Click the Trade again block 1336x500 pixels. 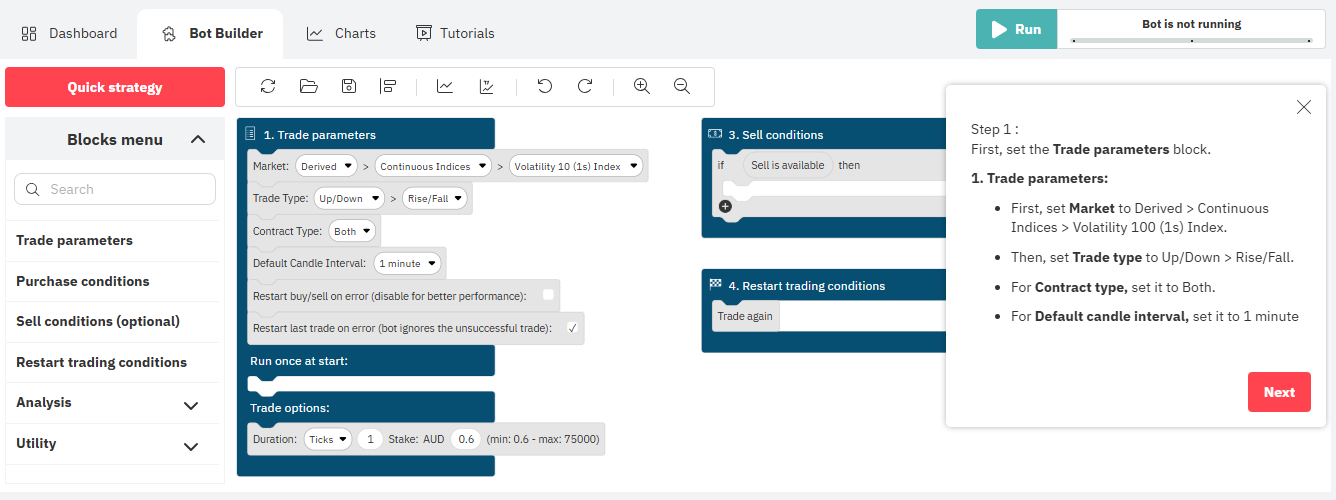744,316
